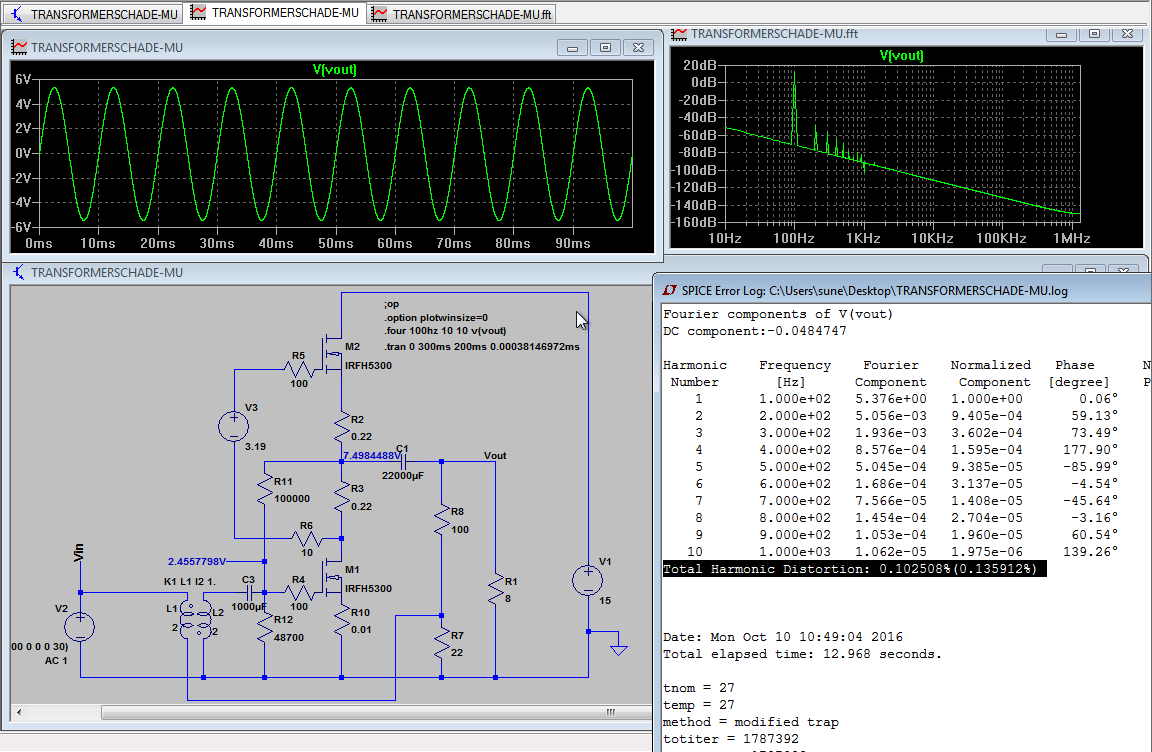Switch to TRANSFORMERSCHADE-MU waveform tab
This screenshot has width=1152, height=752.
pyautogui.click(x=275, y=13)
